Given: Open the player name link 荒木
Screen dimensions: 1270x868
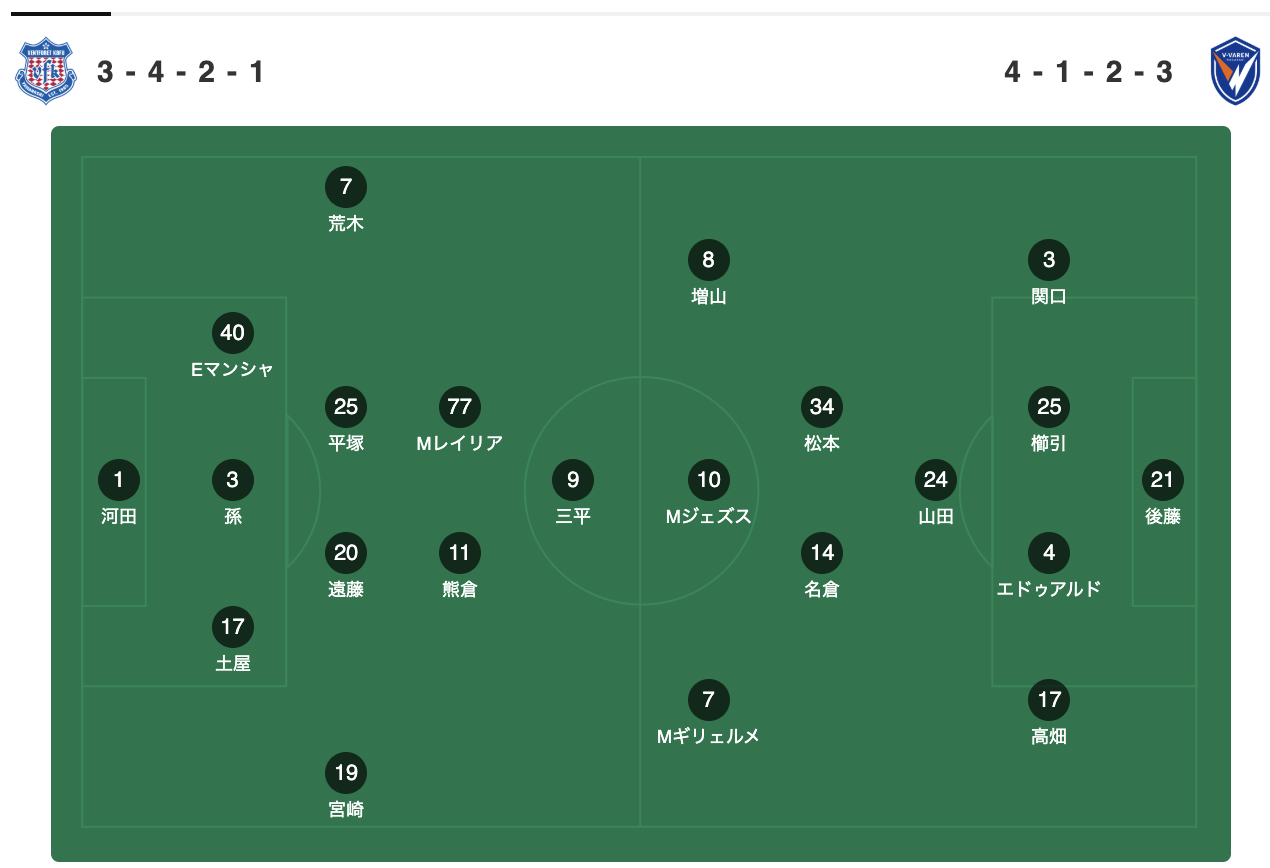Looking at the screenshot, I should click(x=346, y=224).
